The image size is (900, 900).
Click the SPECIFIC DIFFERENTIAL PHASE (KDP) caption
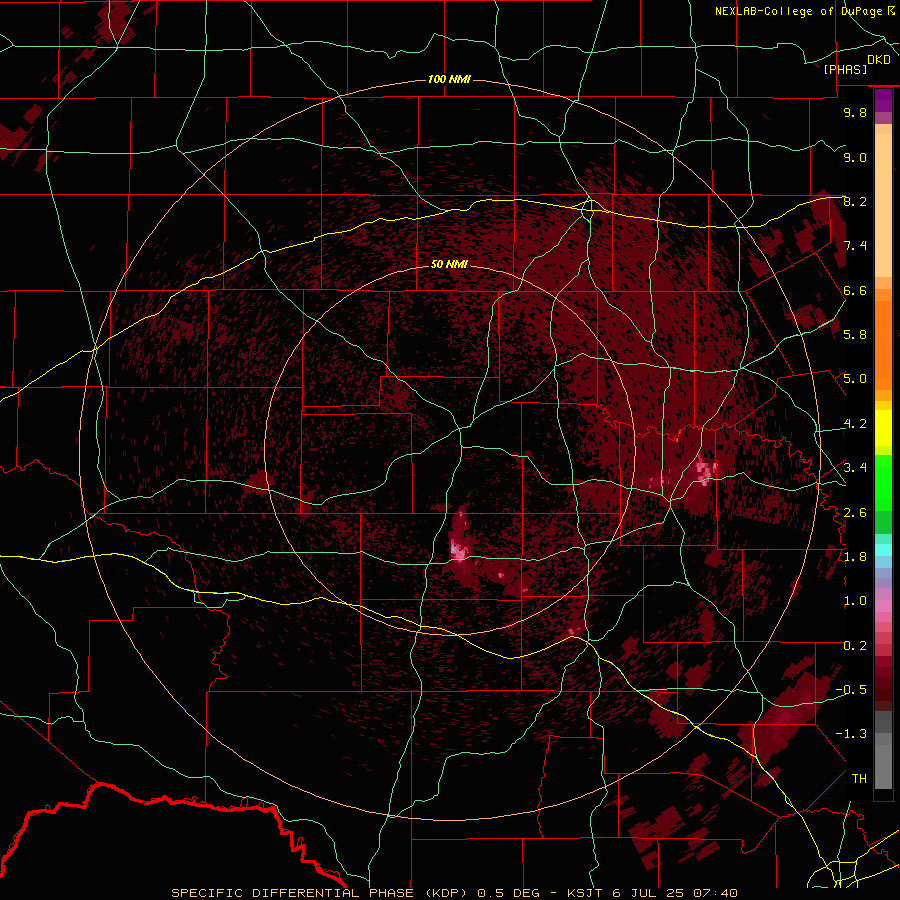[321, 893]
